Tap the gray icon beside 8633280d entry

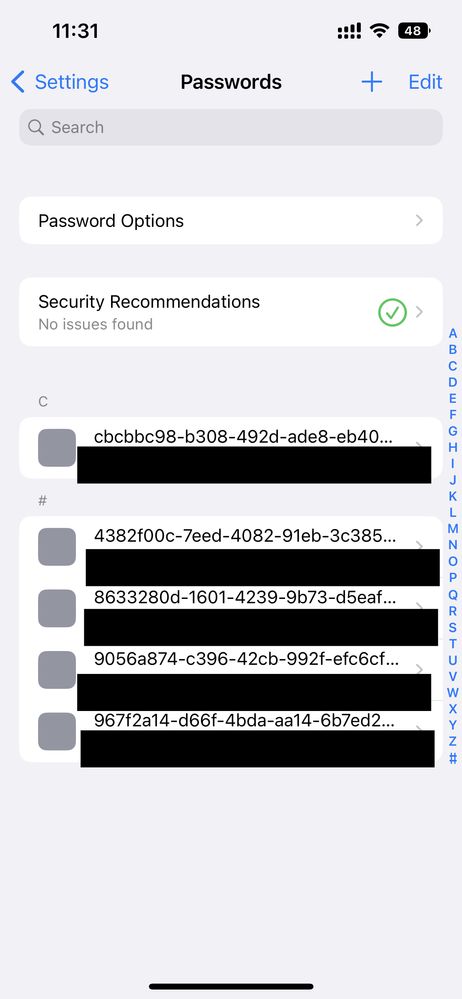[x=57, y=608]
